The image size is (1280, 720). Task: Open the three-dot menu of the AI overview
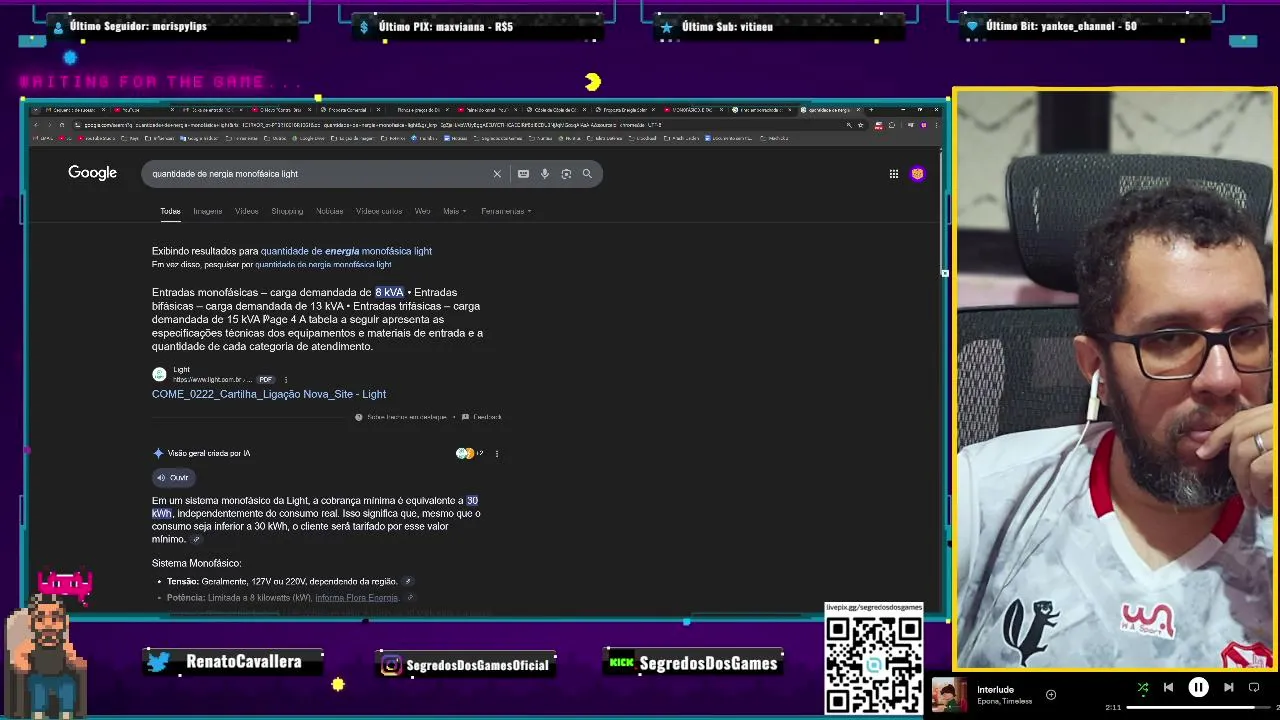[497, 454]
